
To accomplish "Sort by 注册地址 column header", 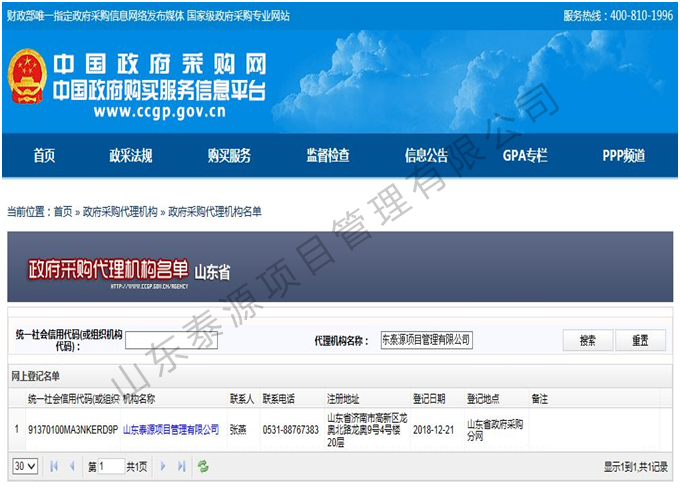I will pyautogui.click(x=343, y=399).
